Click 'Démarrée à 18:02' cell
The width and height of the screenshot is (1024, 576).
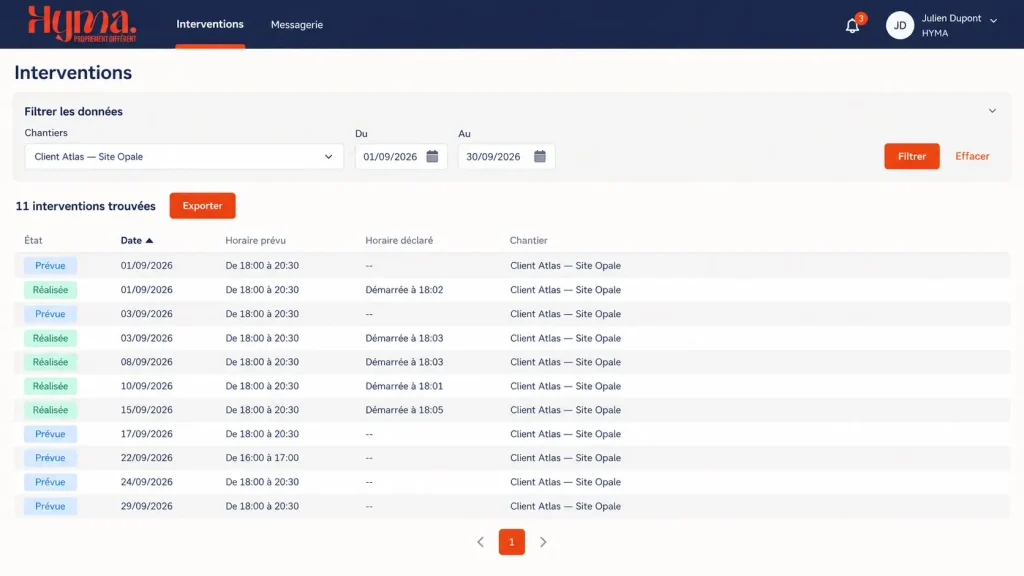(x=404, y=290)
